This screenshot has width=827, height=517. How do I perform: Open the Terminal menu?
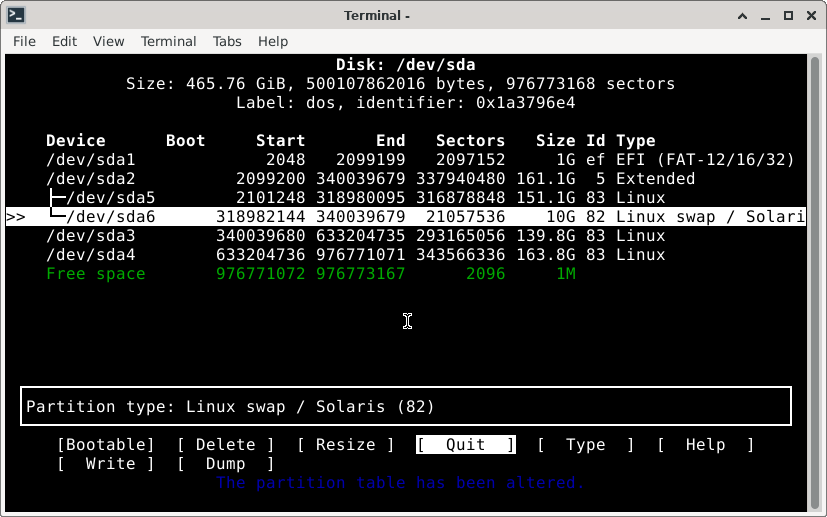(x=168, y=41)
